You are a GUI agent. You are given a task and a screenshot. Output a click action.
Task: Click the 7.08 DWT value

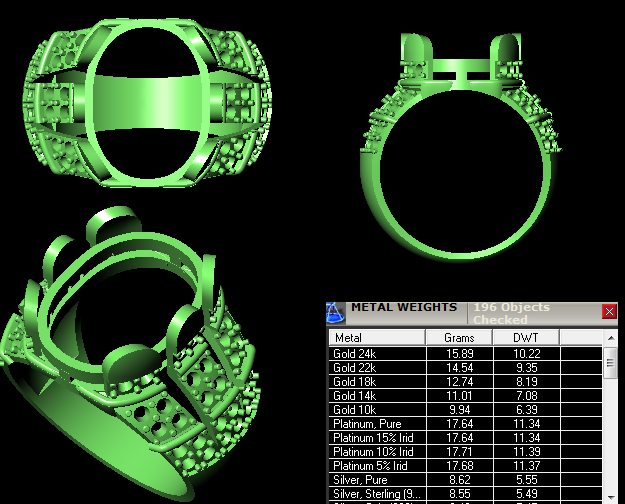[x=527, y=396]
